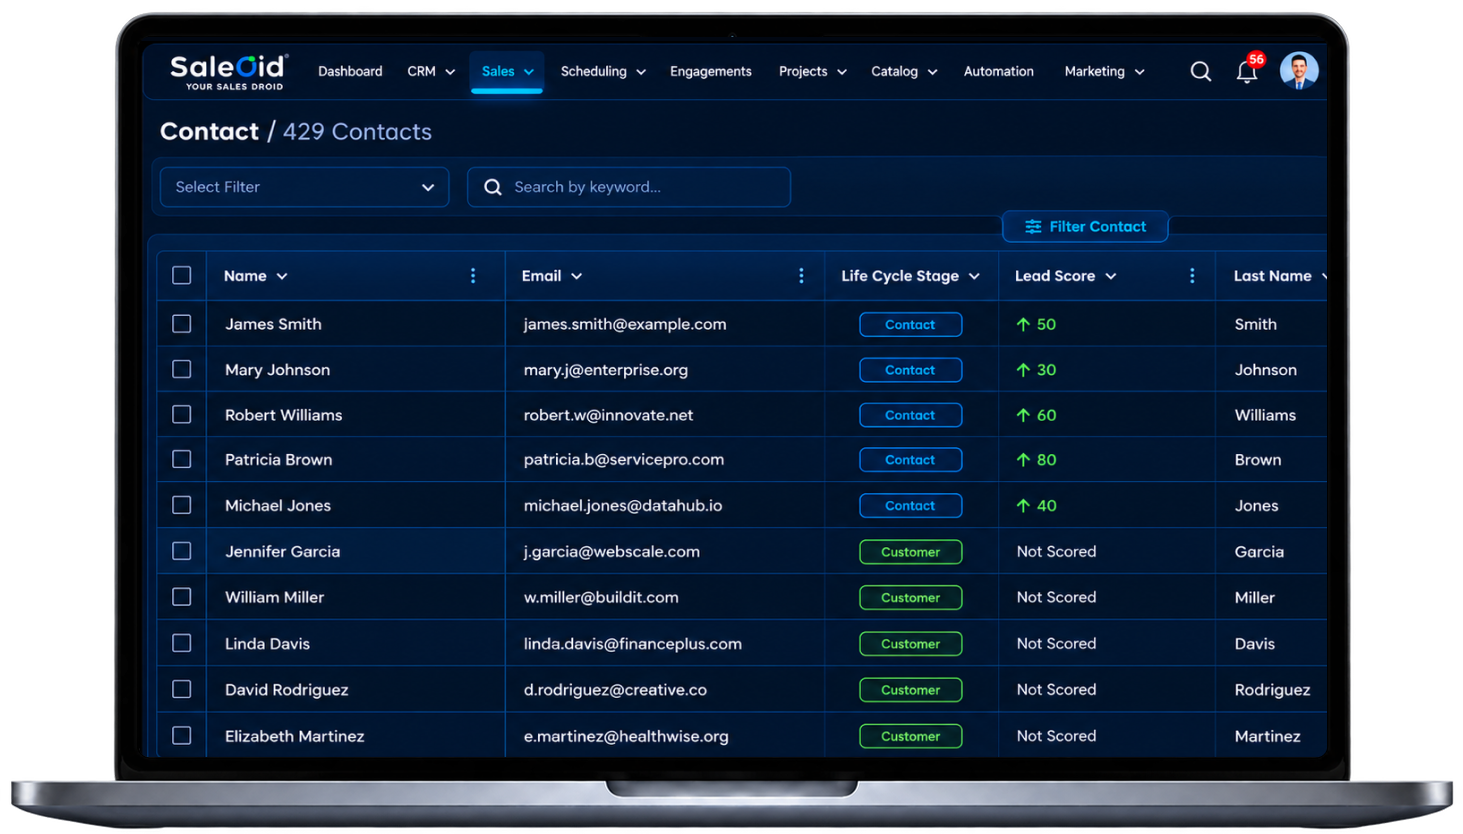Open the global search magnifier icon
This screenshot has width=1463, height=834.
(1200, 72)
